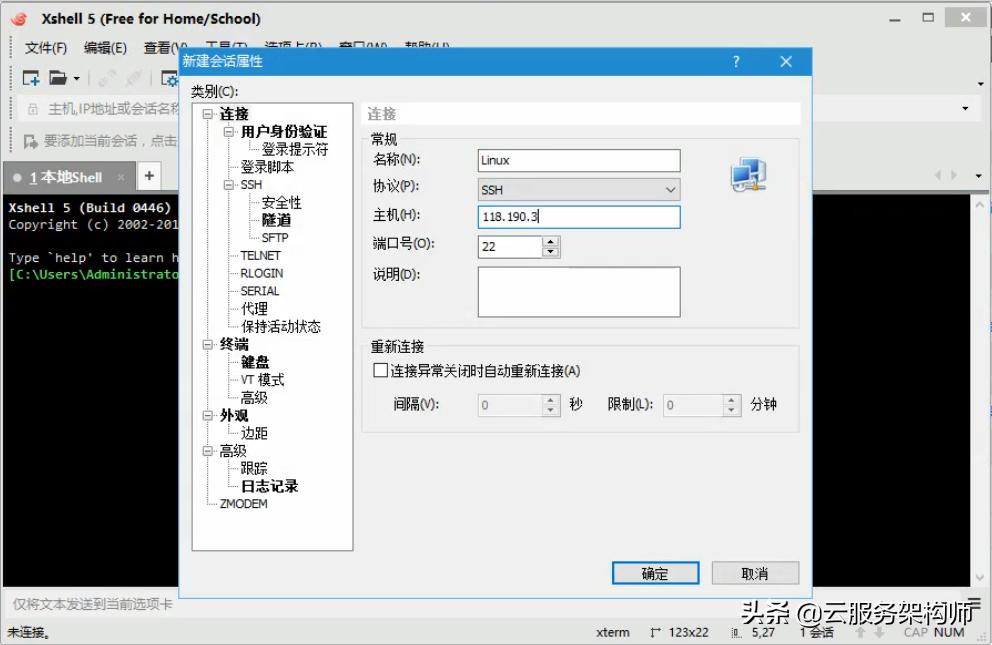The width and height of the screenshot is (992, 645).
Task: Expand the folder icon dropdown arrow on toolbar
Action: click(x=76, y=78)
